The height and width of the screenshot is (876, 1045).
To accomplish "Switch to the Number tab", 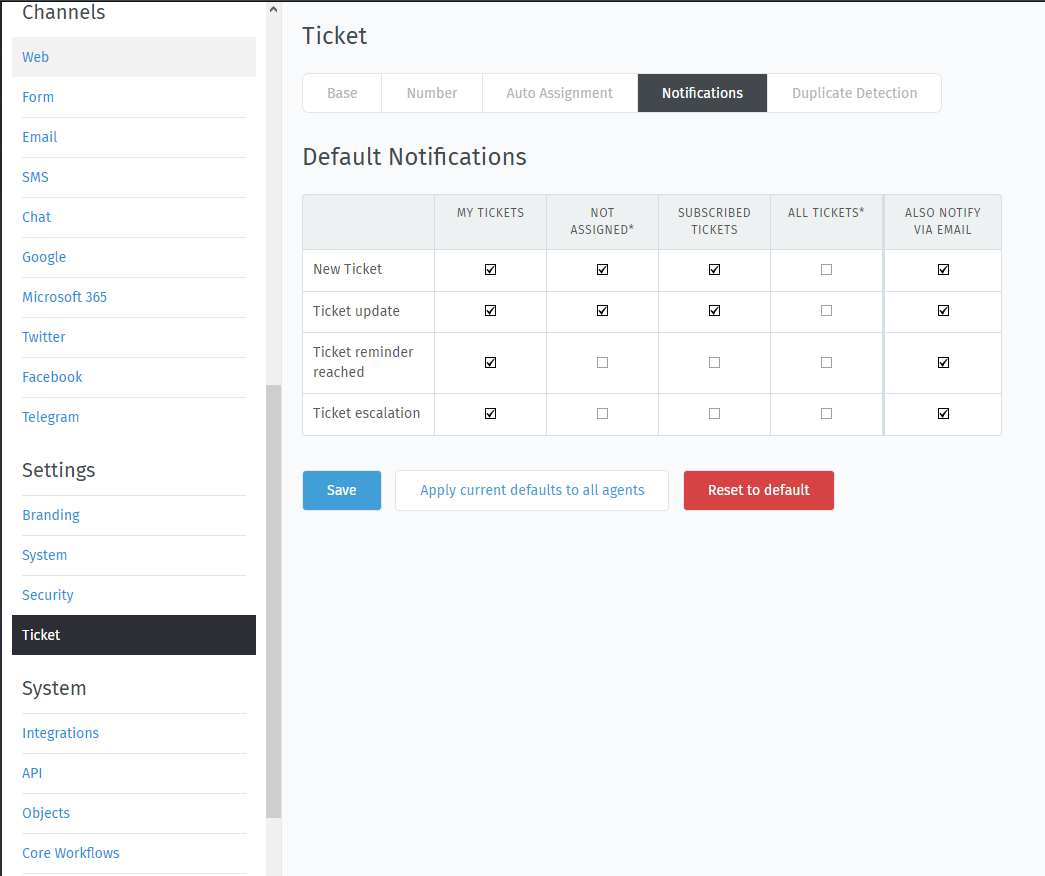I will (431, 92).
